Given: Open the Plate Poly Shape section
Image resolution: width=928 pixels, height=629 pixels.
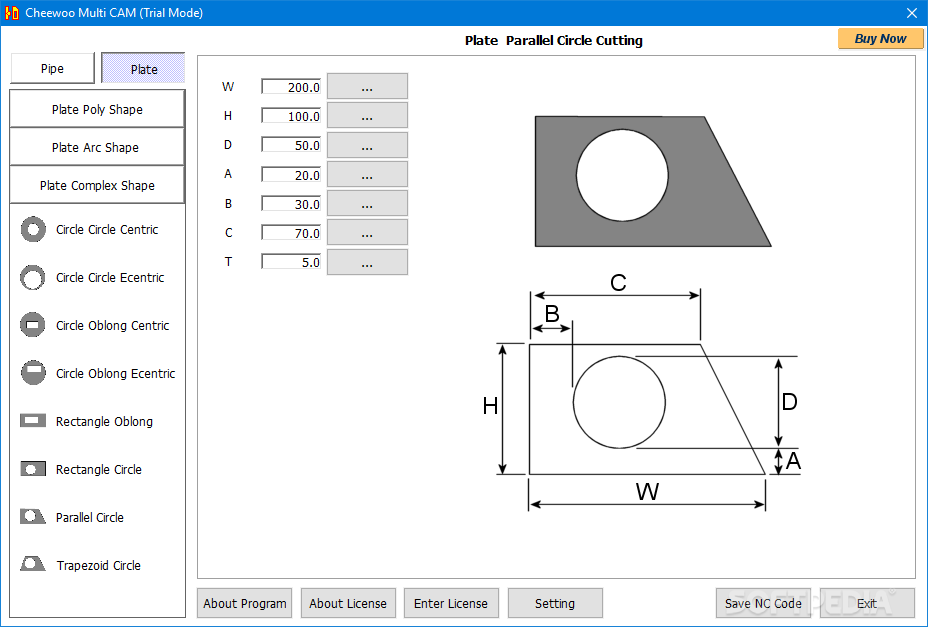Looking at the screenshot, I should (x=97, y=109).
